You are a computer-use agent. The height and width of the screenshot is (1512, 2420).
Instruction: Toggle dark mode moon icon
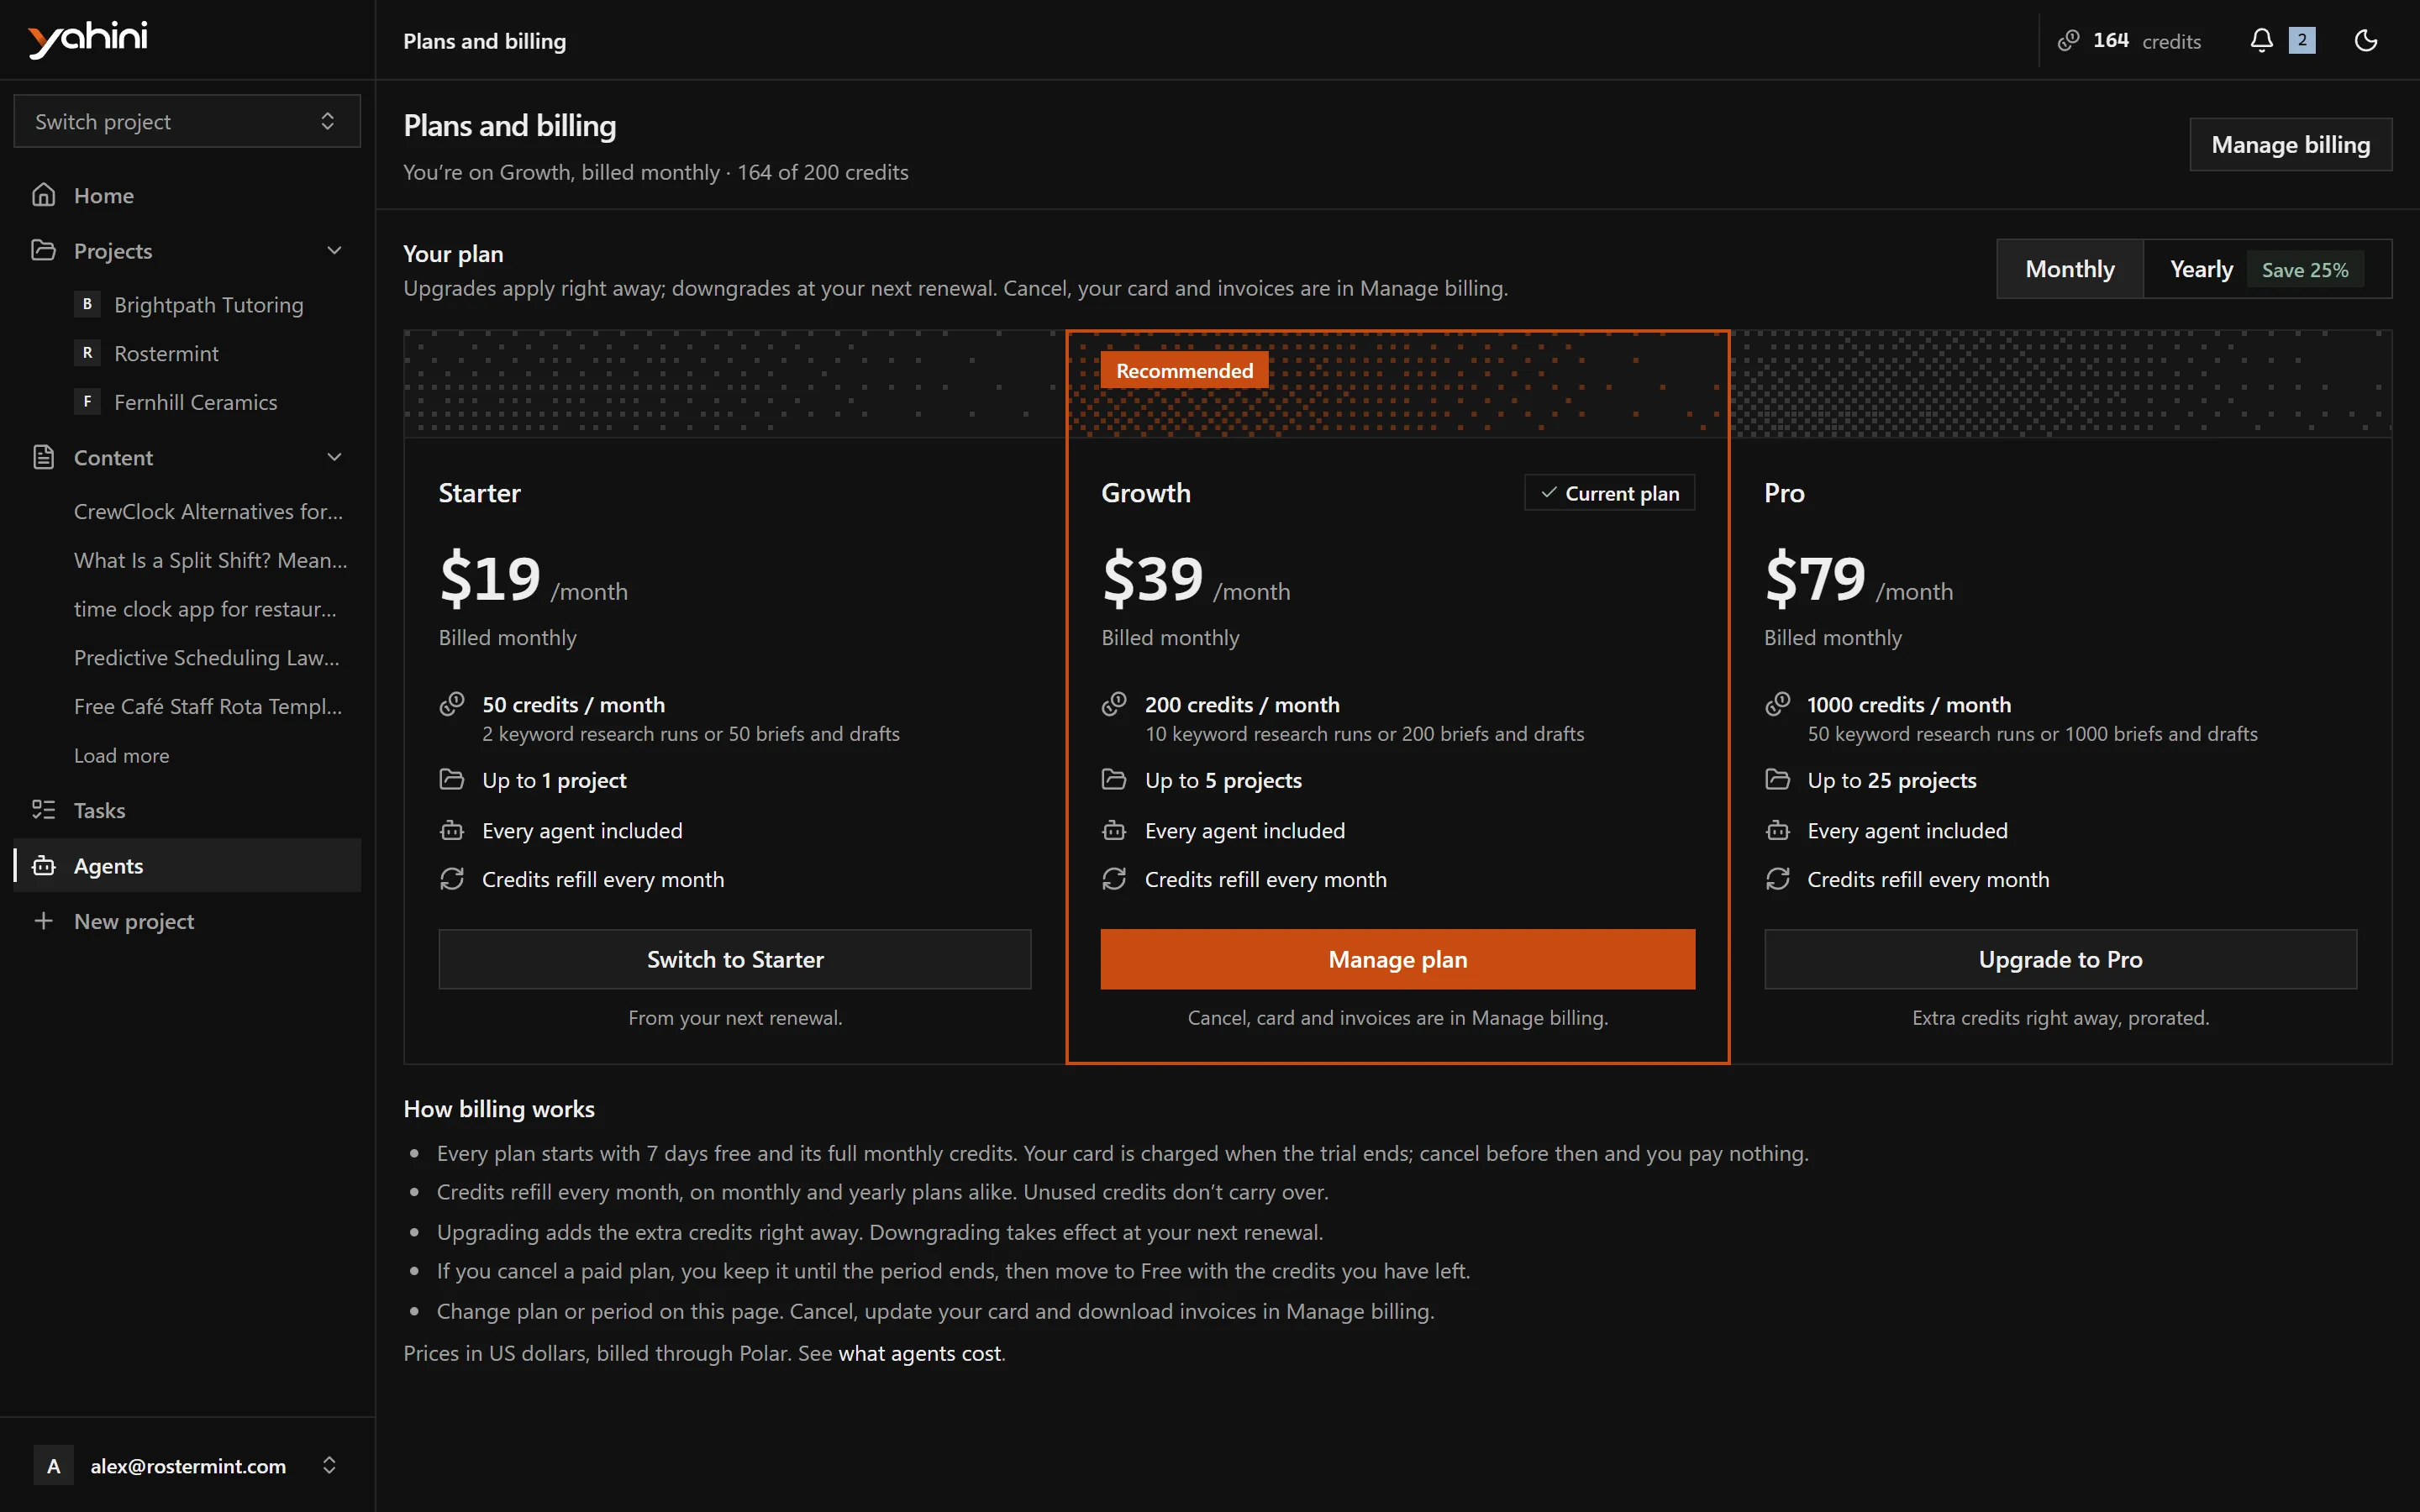[x=2365, y=40]
